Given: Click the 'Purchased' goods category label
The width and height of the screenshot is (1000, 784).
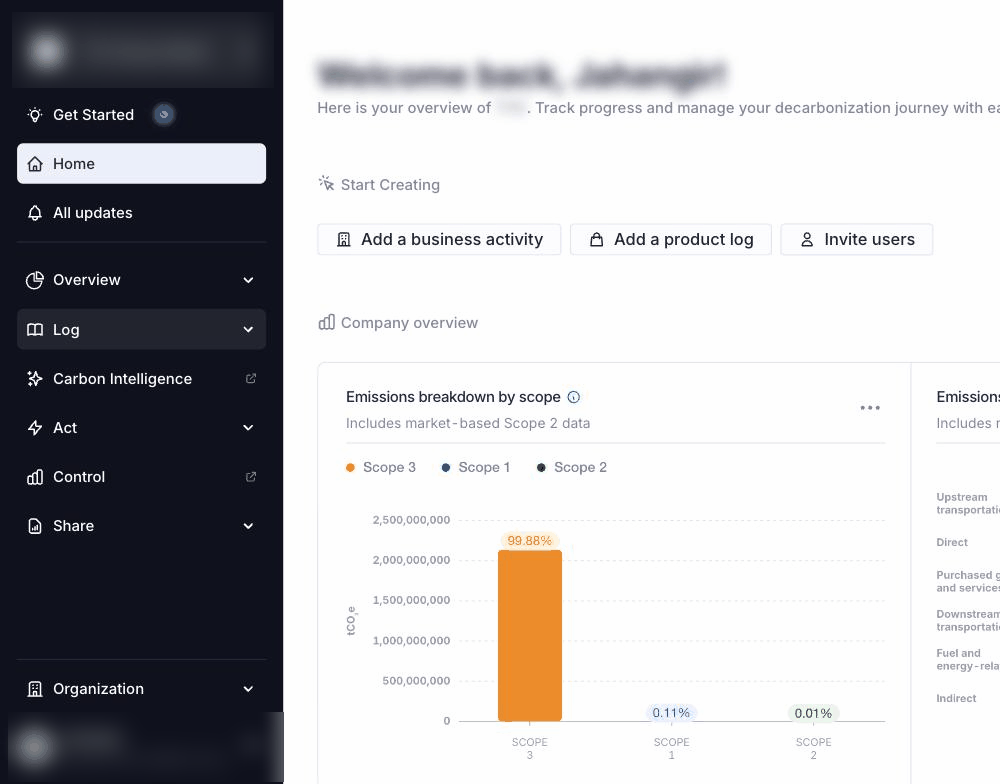Looking at the screenshot, I should (x=967, y=581).
